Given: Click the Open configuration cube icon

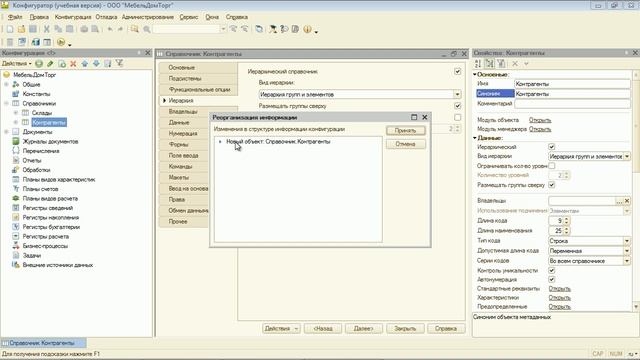Looking at the screenshot, I should pos(36,42).
